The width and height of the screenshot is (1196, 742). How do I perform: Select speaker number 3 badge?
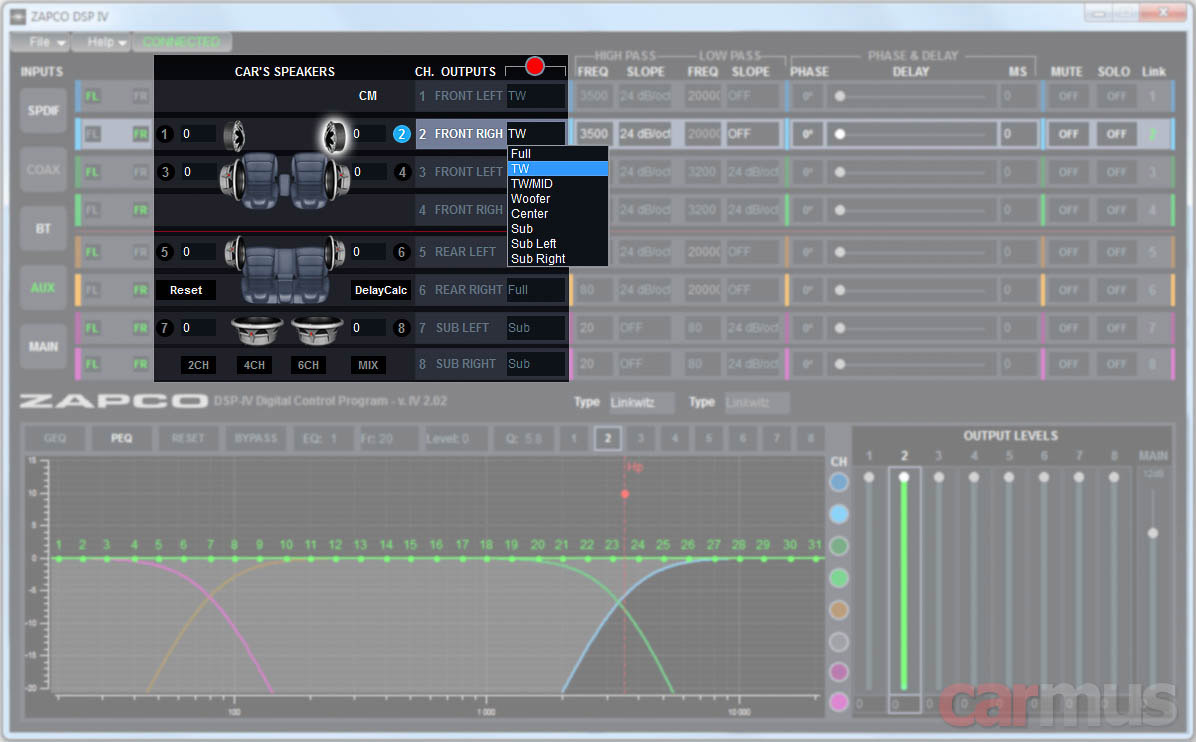tap(165, 172)
